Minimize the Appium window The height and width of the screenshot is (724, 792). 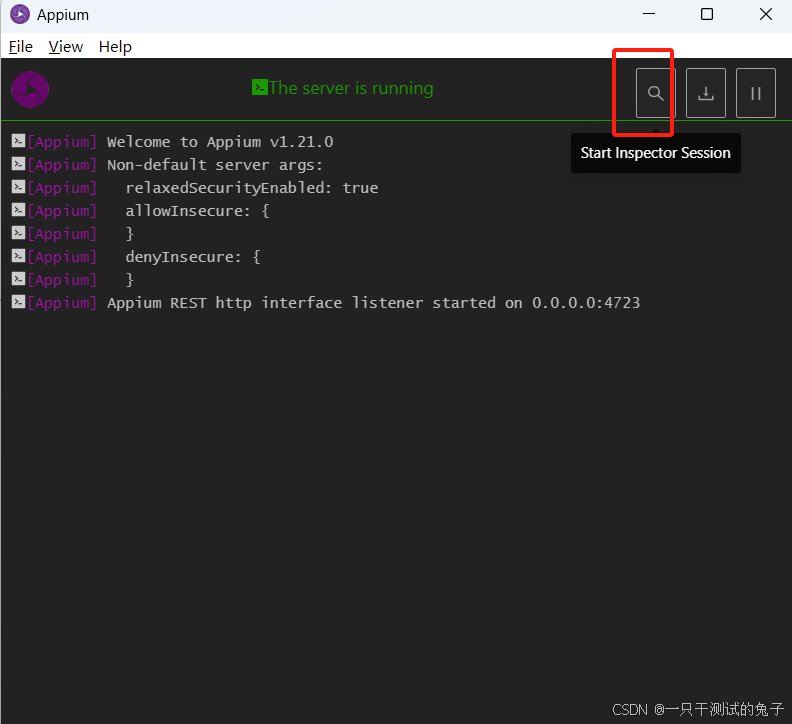tap(649, 14)
